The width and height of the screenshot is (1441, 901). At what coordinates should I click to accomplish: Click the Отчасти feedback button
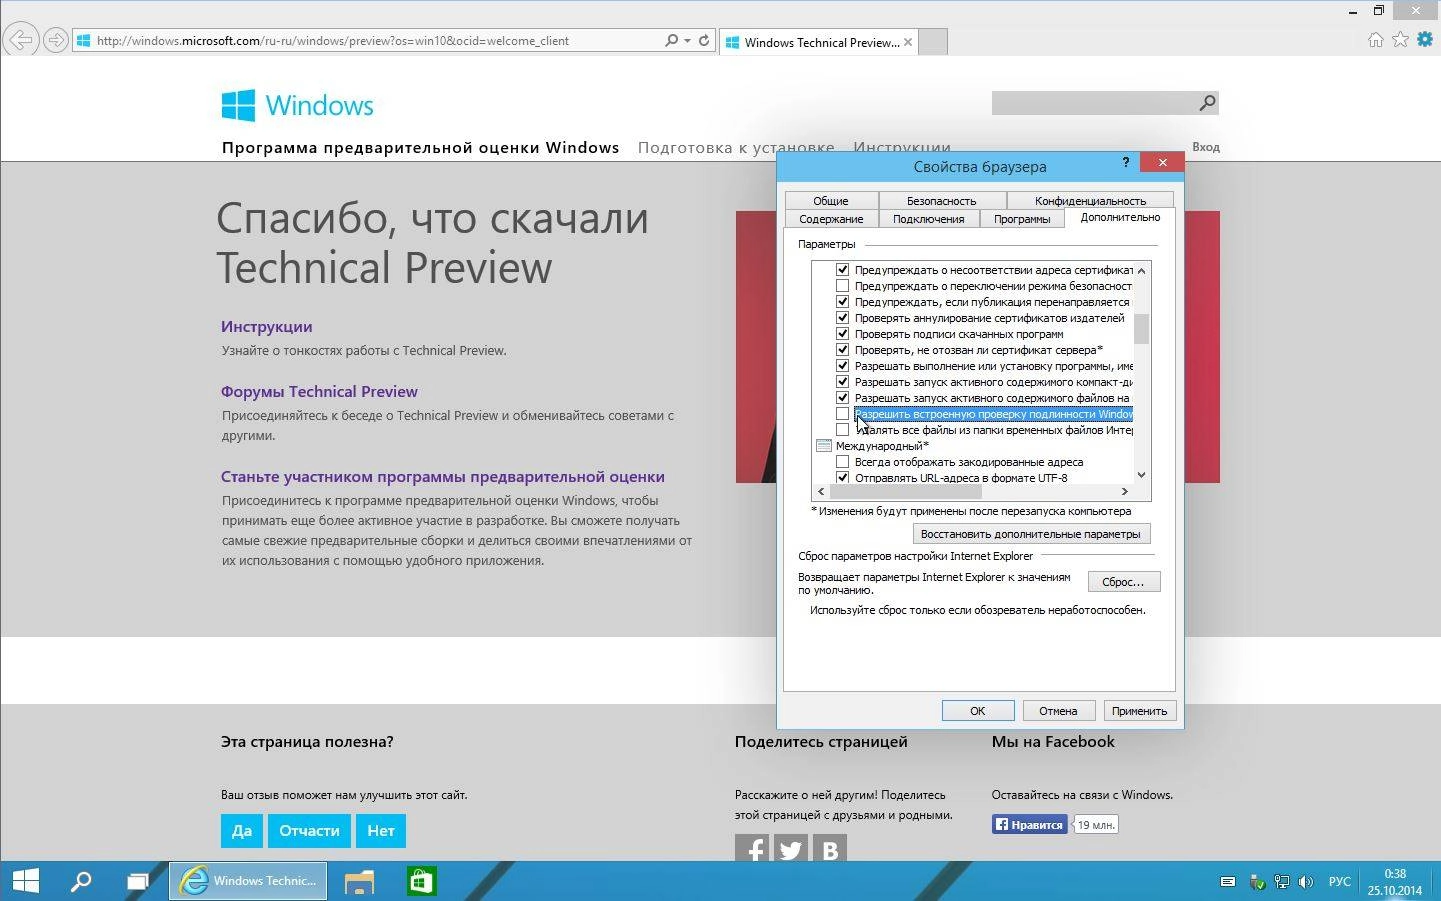(309, 831)
